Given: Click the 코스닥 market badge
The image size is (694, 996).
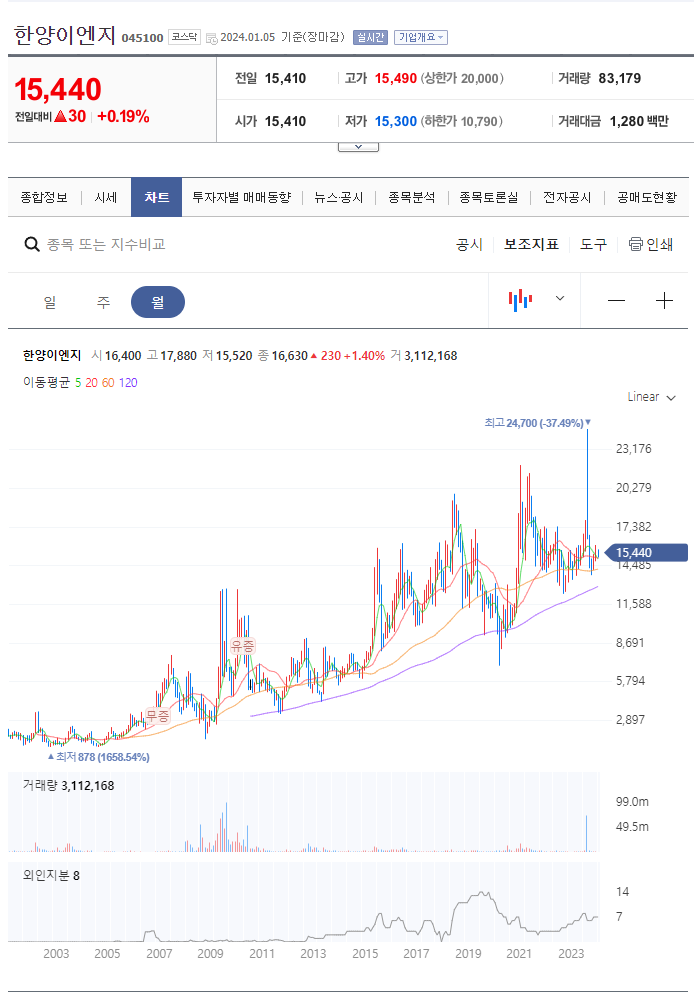Looking at the screenshot, I should point(184,37).
